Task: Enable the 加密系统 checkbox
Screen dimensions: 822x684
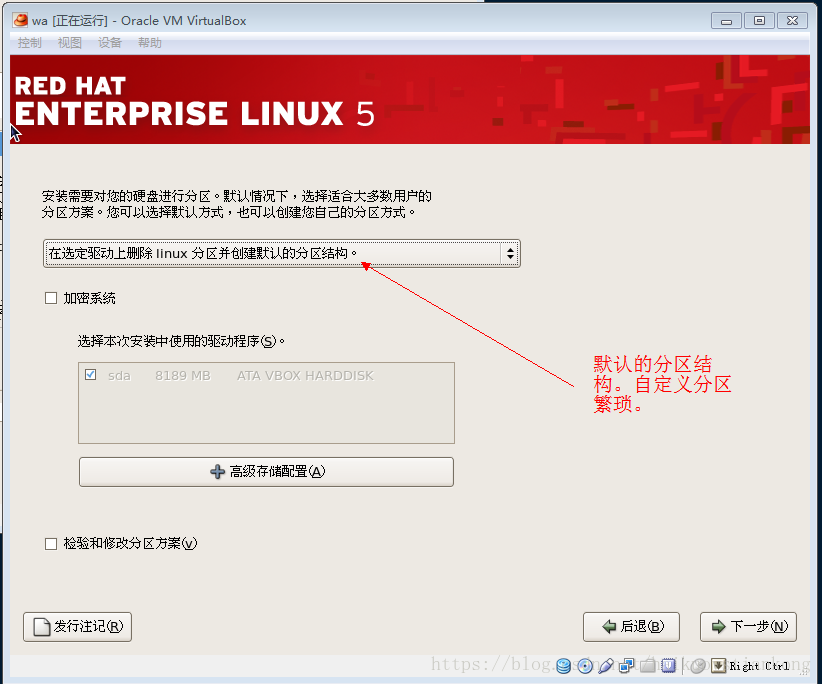Action: pos(51,298)
